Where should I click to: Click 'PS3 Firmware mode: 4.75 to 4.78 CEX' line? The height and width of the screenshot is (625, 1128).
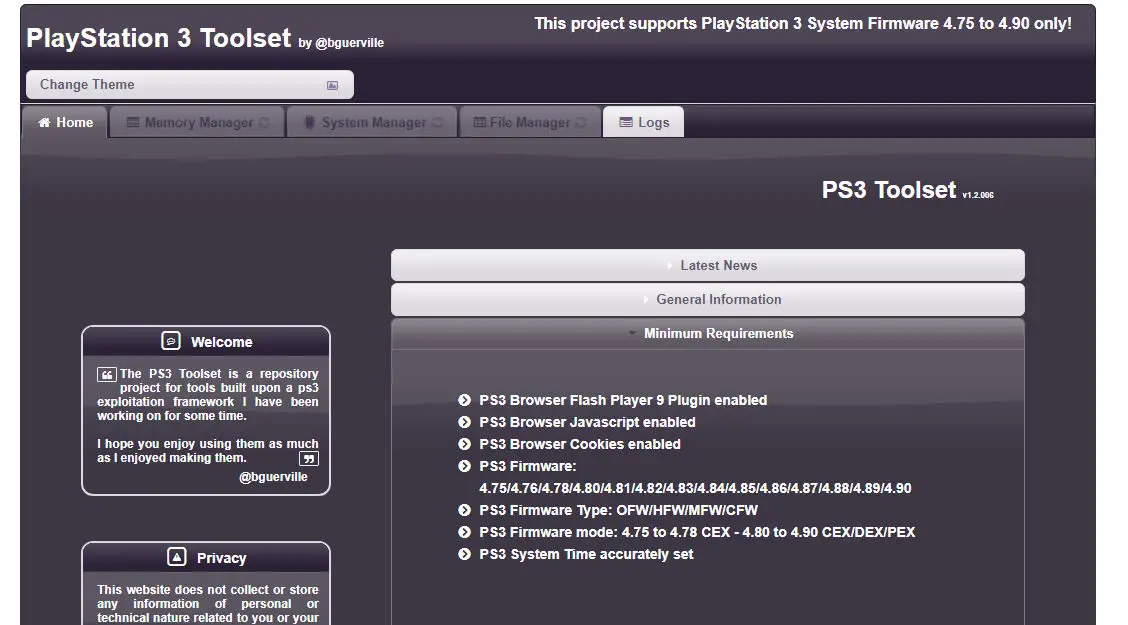tap(697, 532)
